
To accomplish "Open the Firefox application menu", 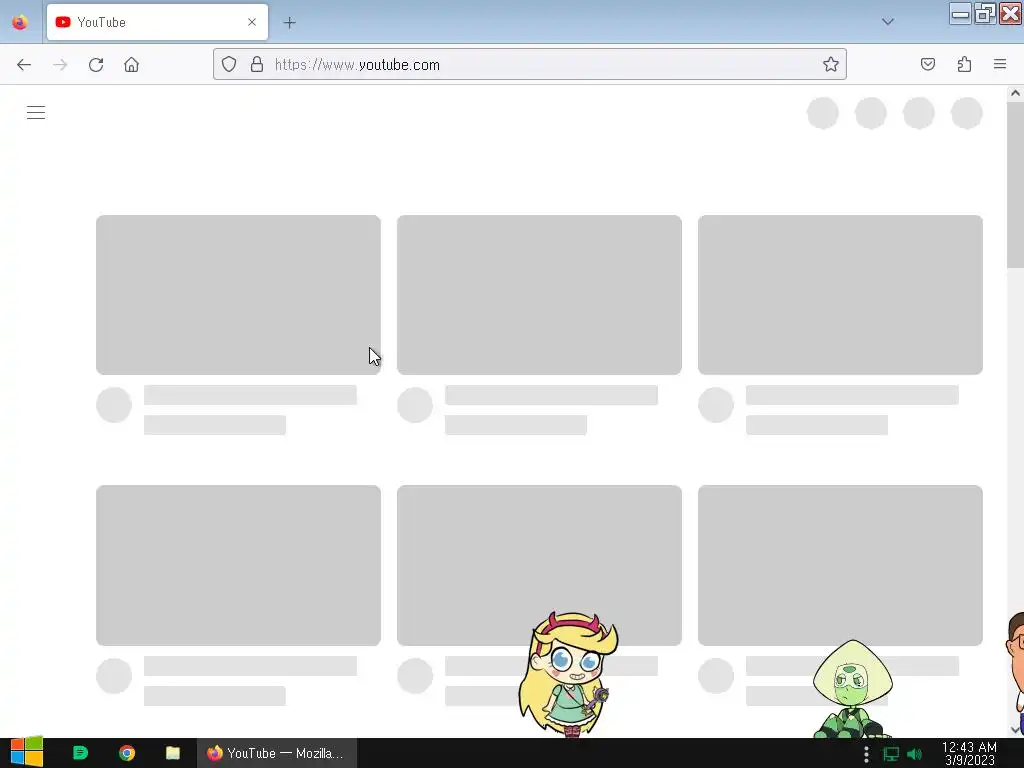I will click(1000, 64).
